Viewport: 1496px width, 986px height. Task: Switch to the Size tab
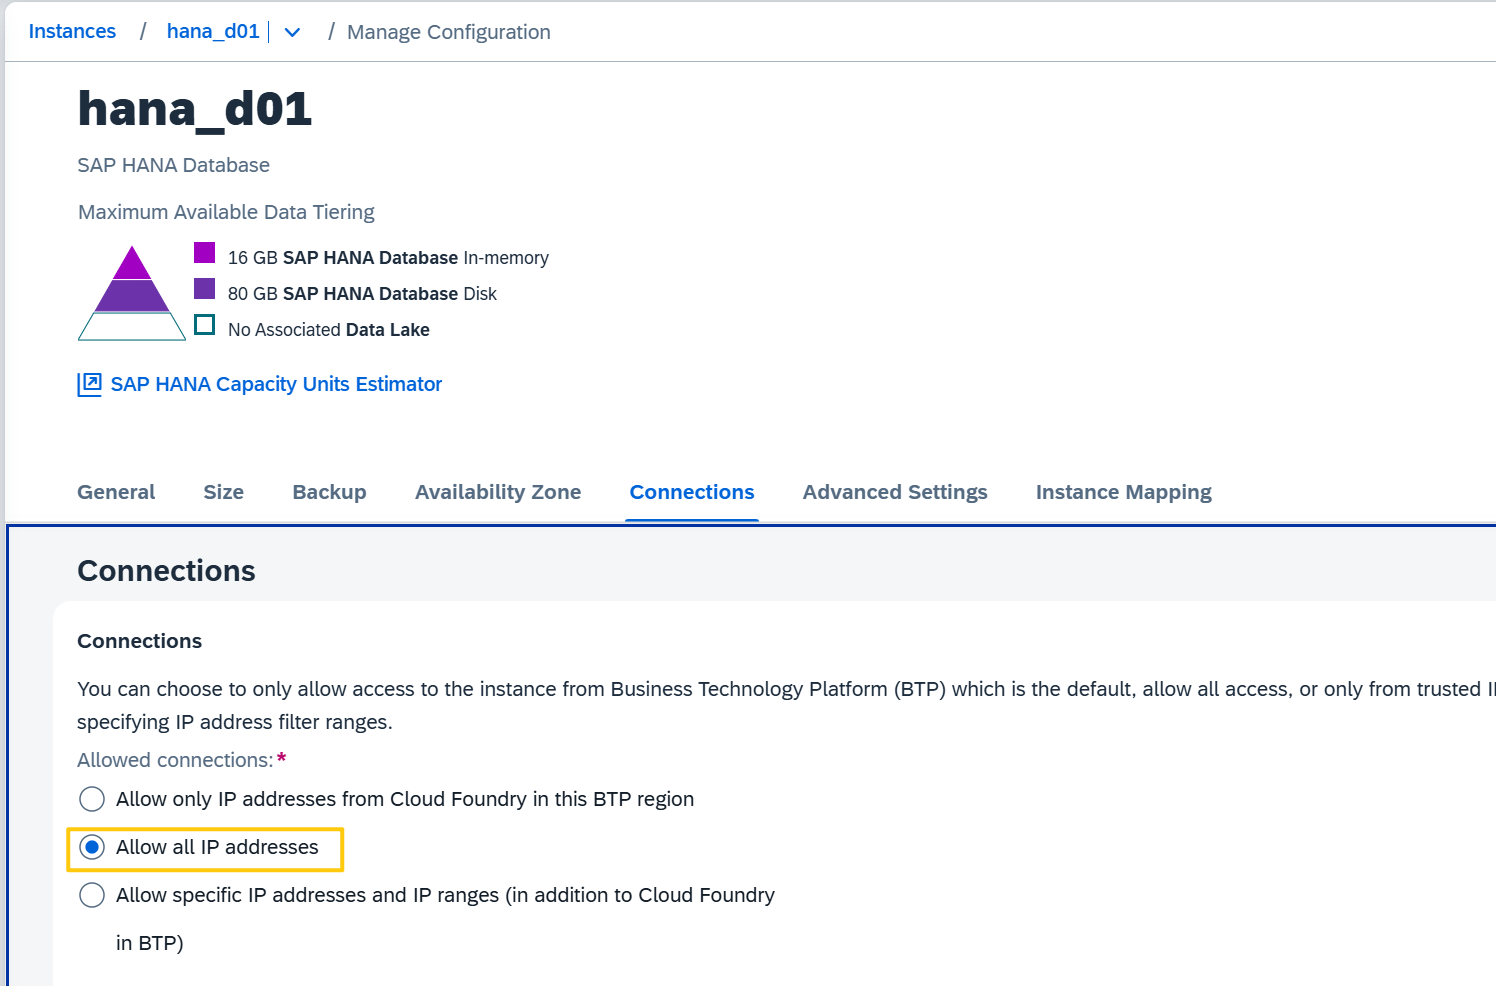(224, 492)
